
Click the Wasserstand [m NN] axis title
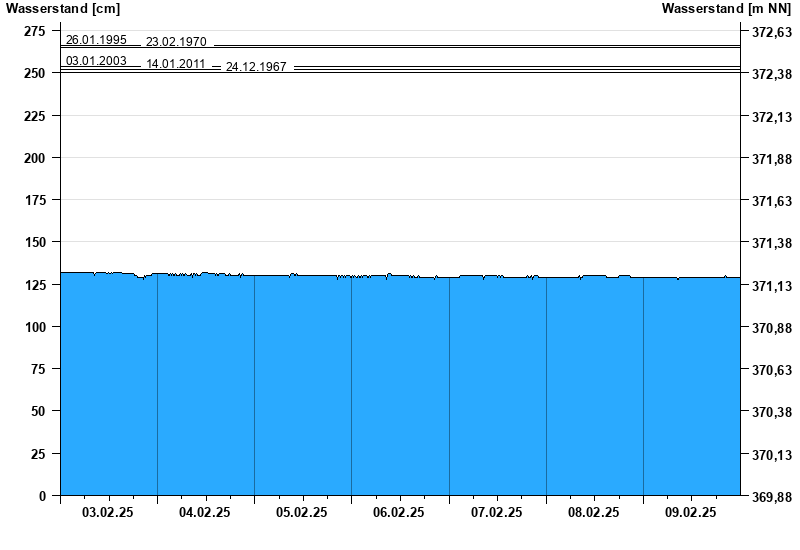coord(726,9)
